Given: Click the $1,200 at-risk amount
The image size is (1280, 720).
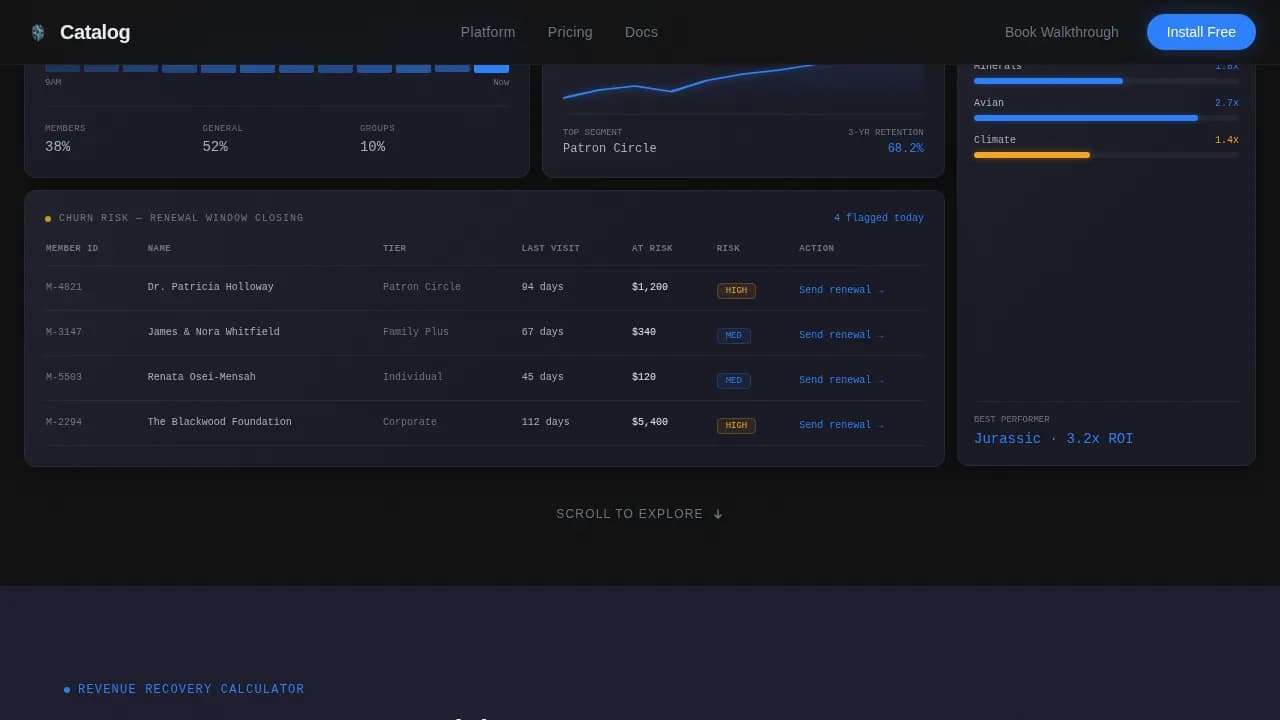Looking at the screenshot, I should tap(650, 287).
